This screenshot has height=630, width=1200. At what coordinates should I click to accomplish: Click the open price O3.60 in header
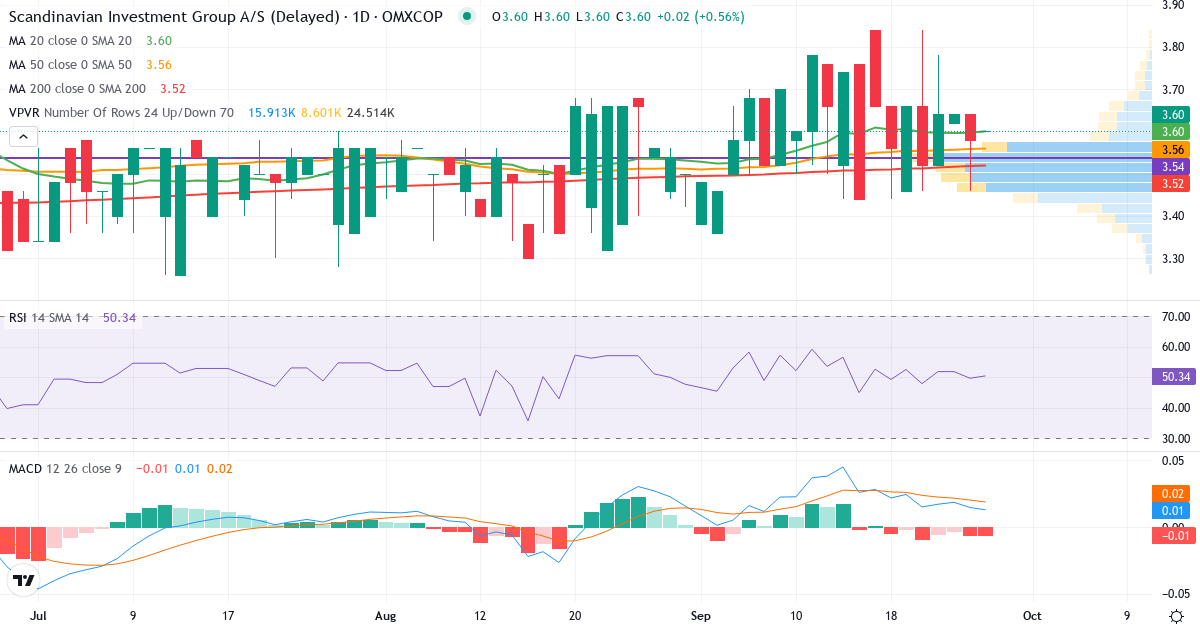[x=511, y=17]
